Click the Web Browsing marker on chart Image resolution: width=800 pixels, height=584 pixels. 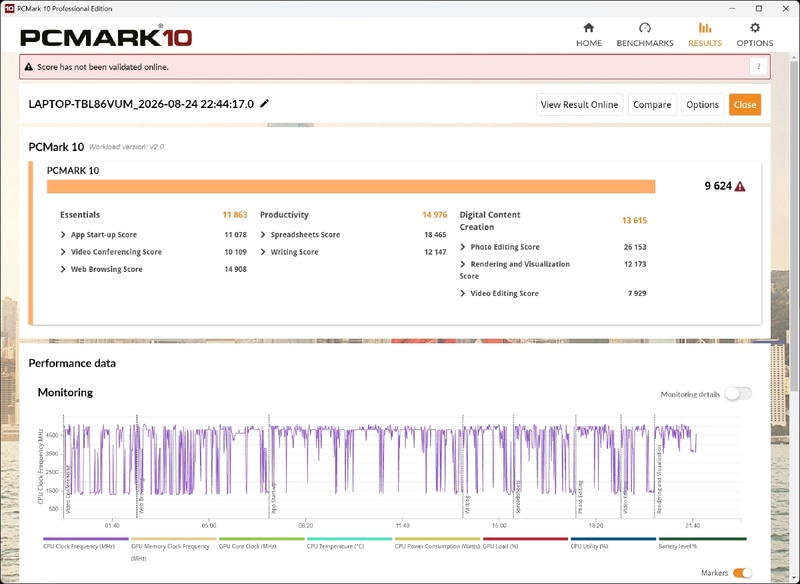(x=141, y=496)
